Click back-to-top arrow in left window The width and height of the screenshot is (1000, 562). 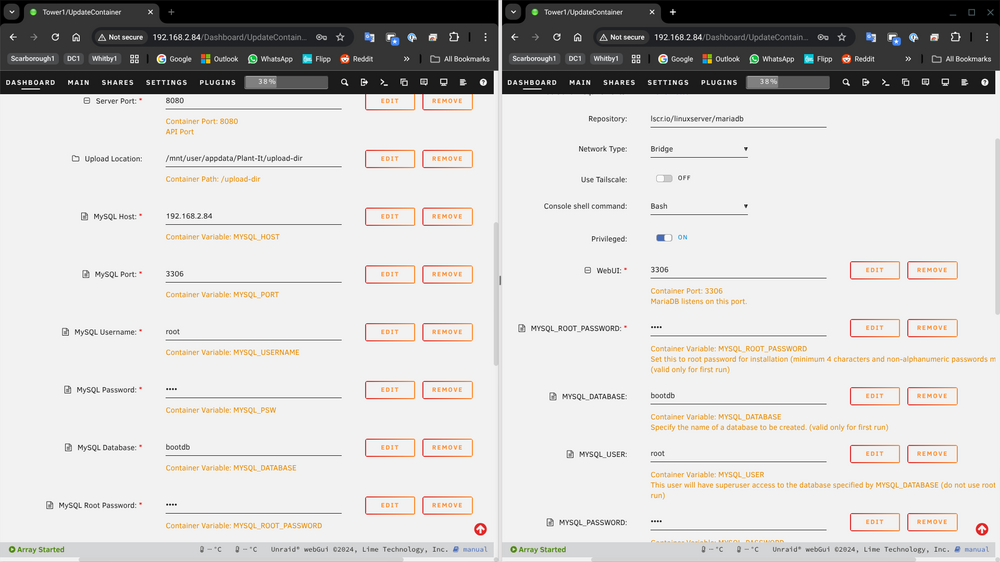pyautogui.click(x=480, y=529)
